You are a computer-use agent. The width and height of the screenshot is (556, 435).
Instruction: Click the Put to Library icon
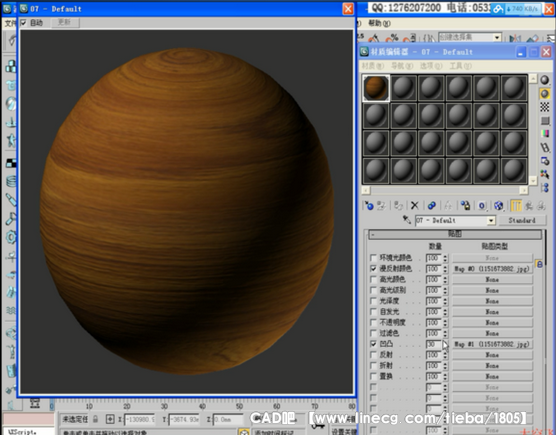[465, 206]
